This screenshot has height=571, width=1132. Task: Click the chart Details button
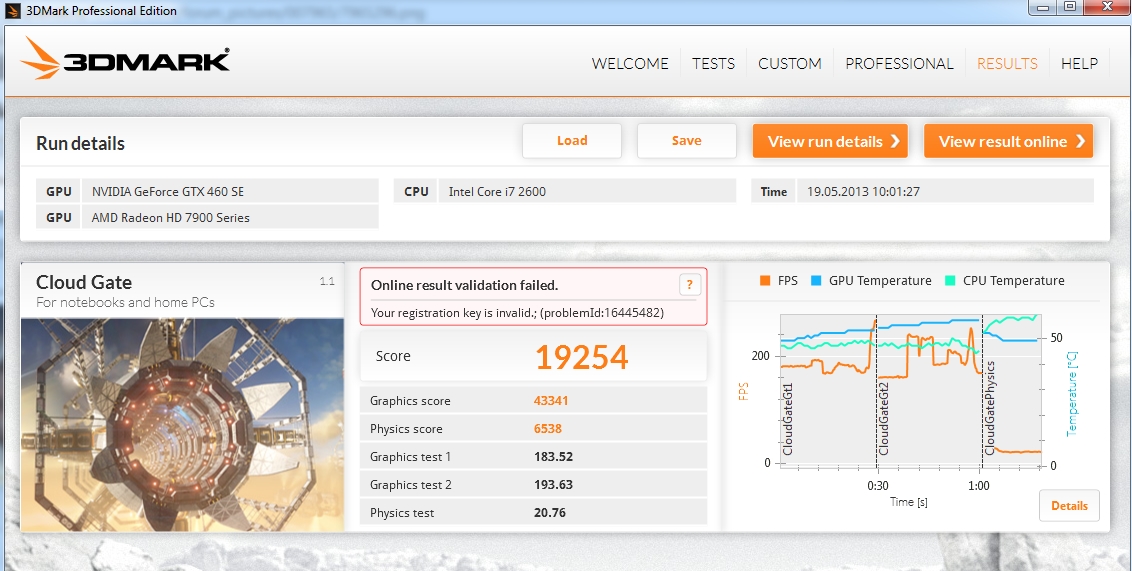pos(1069,505)
